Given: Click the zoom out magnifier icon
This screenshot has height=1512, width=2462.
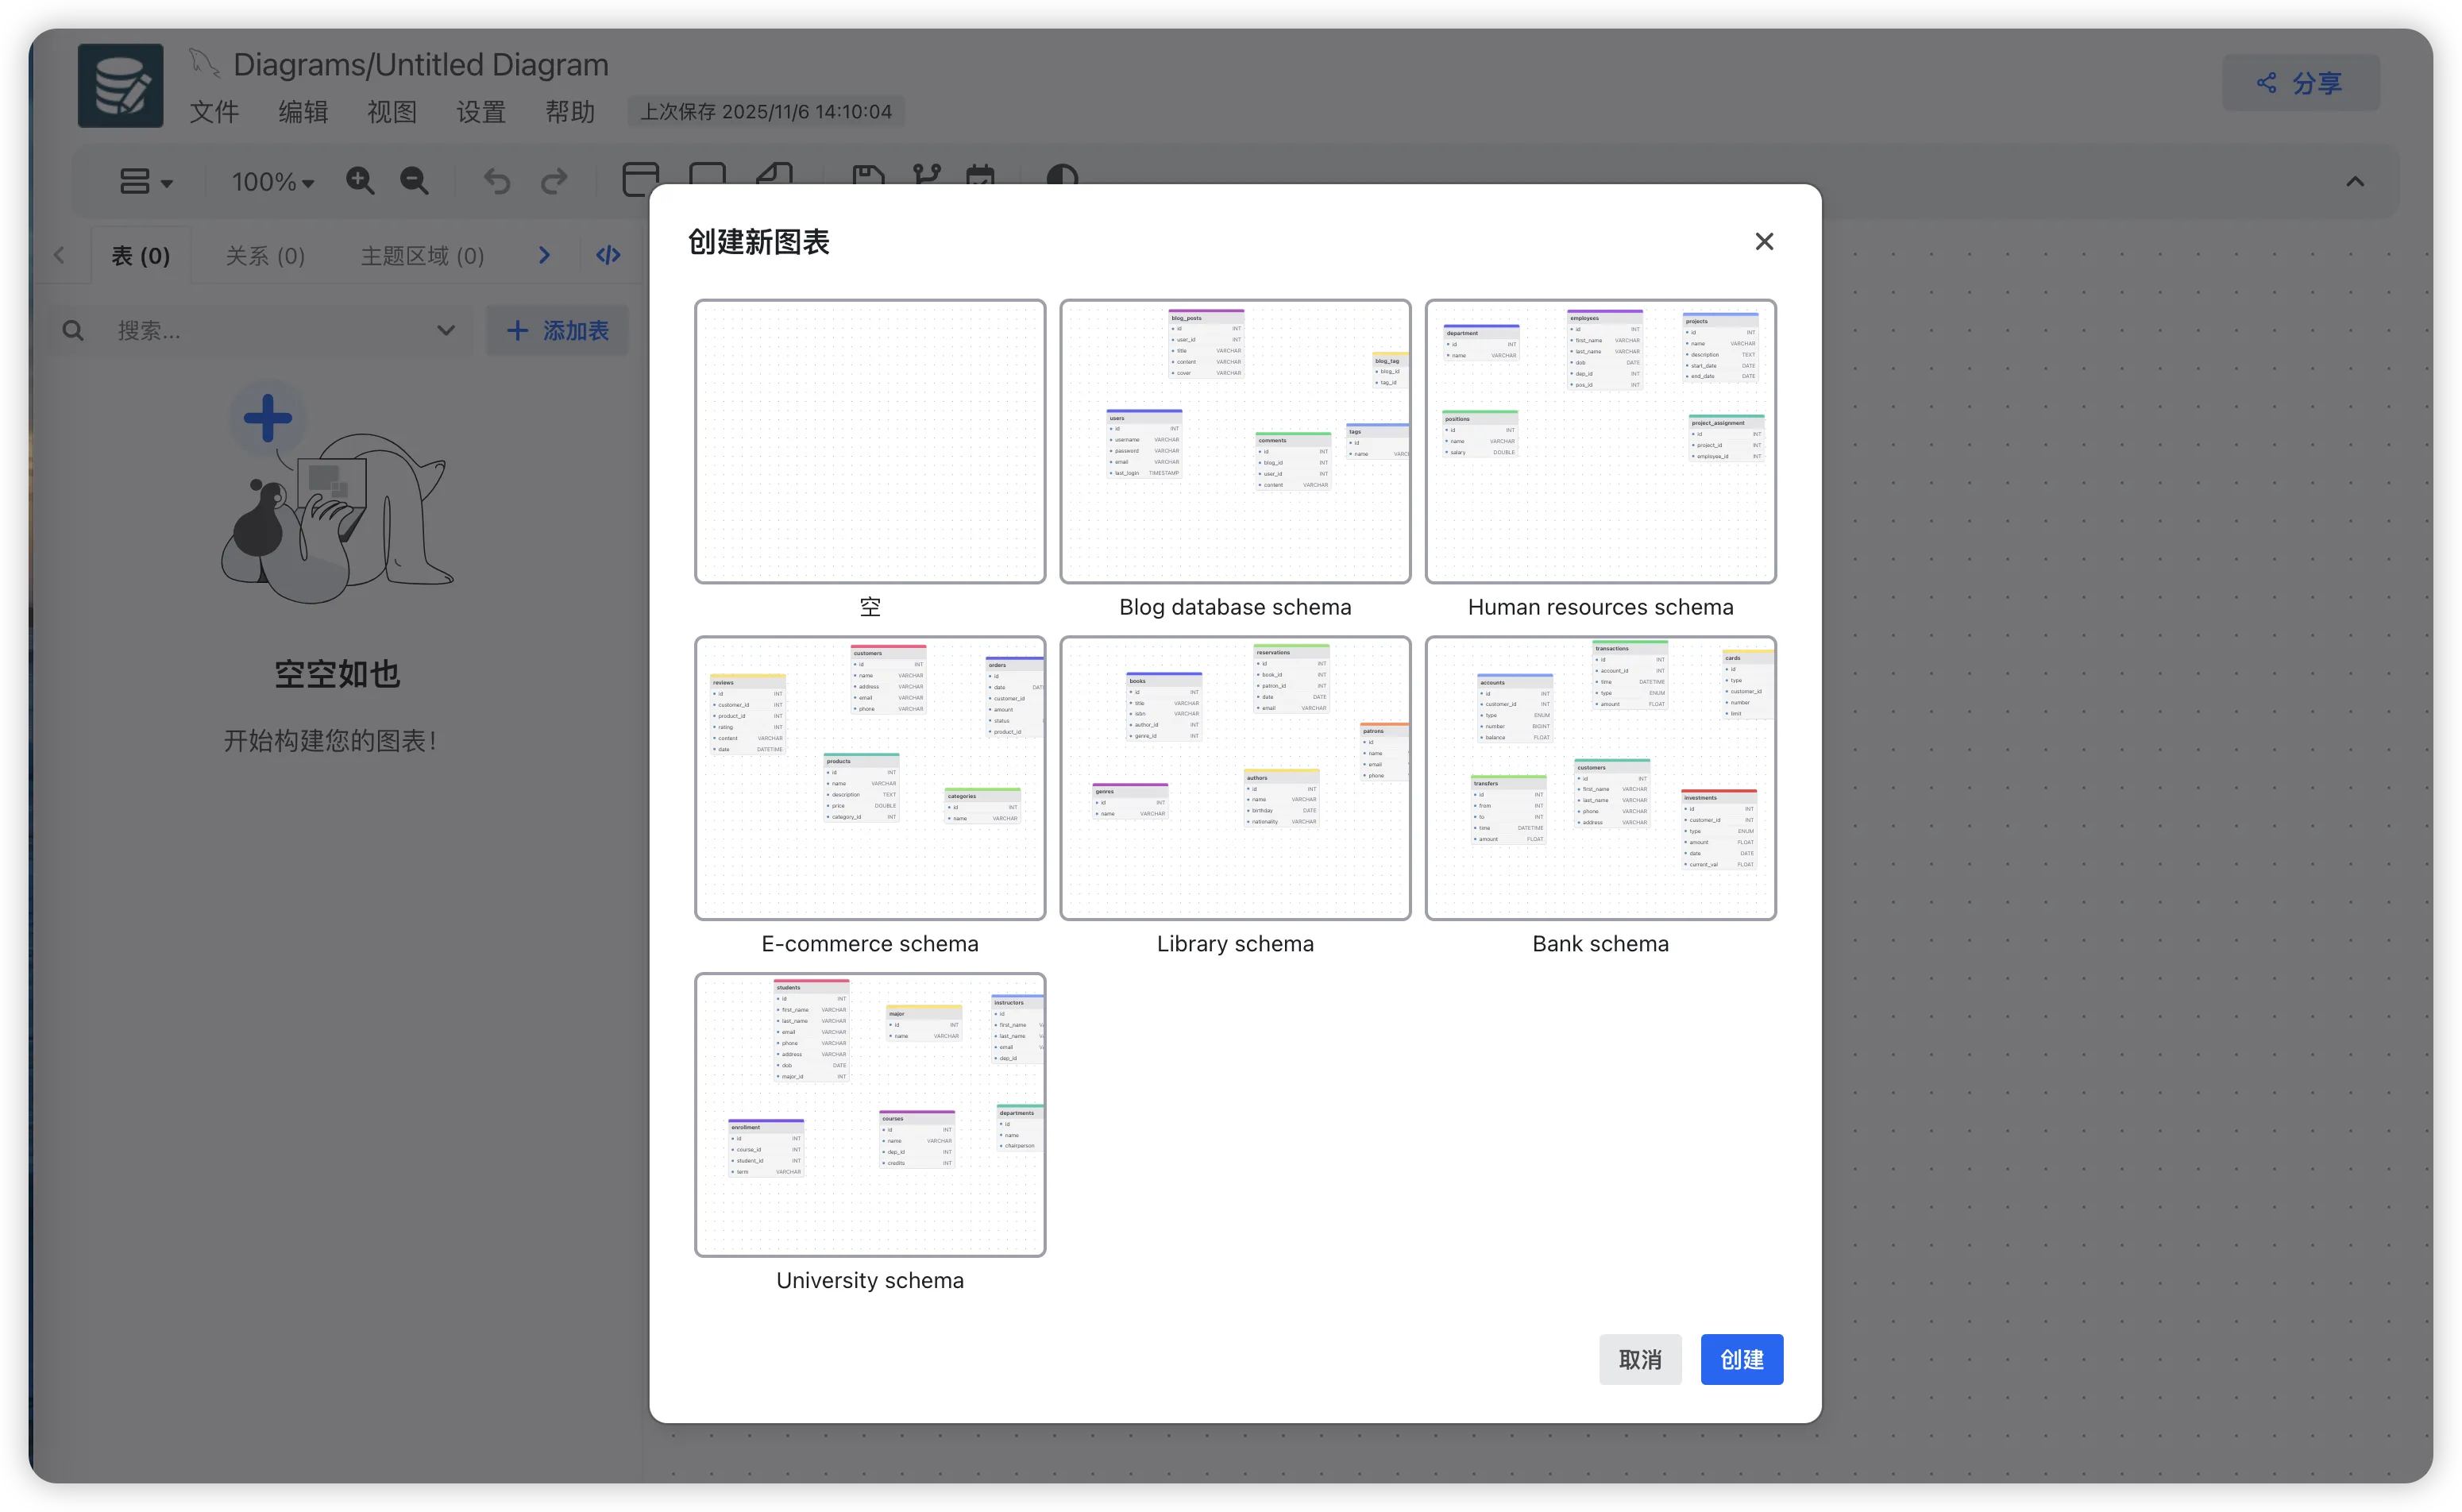Looking at the screenshot, I should tap(414, 181).
